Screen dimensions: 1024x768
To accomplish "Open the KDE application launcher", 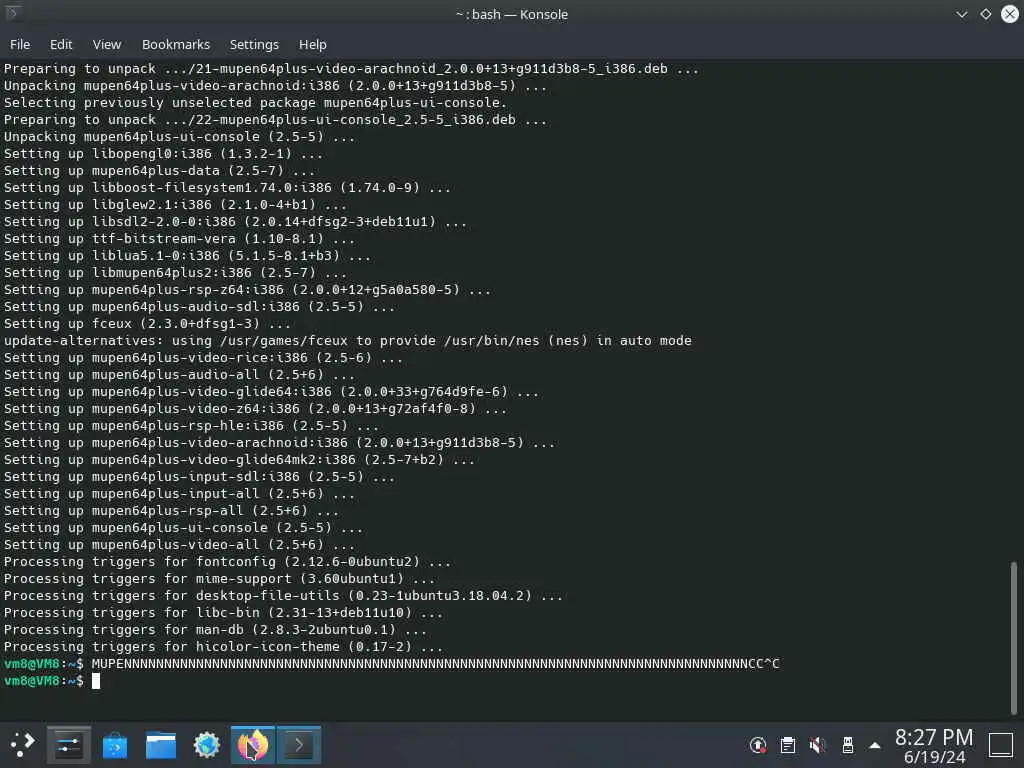I will pos(22,744).
